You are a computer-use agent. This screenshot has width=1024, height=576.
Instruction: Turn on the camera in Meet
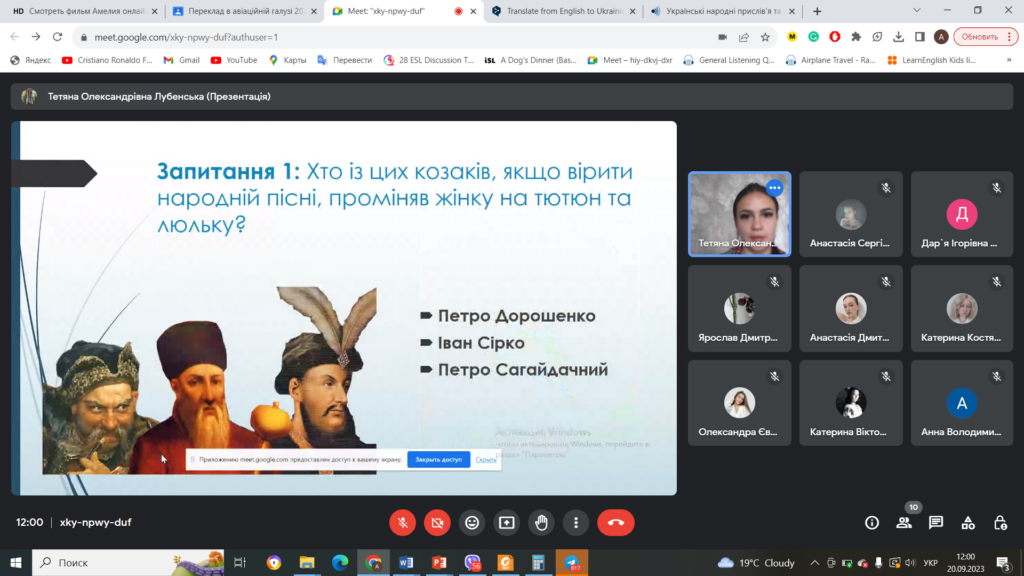(x=437, y=522)
